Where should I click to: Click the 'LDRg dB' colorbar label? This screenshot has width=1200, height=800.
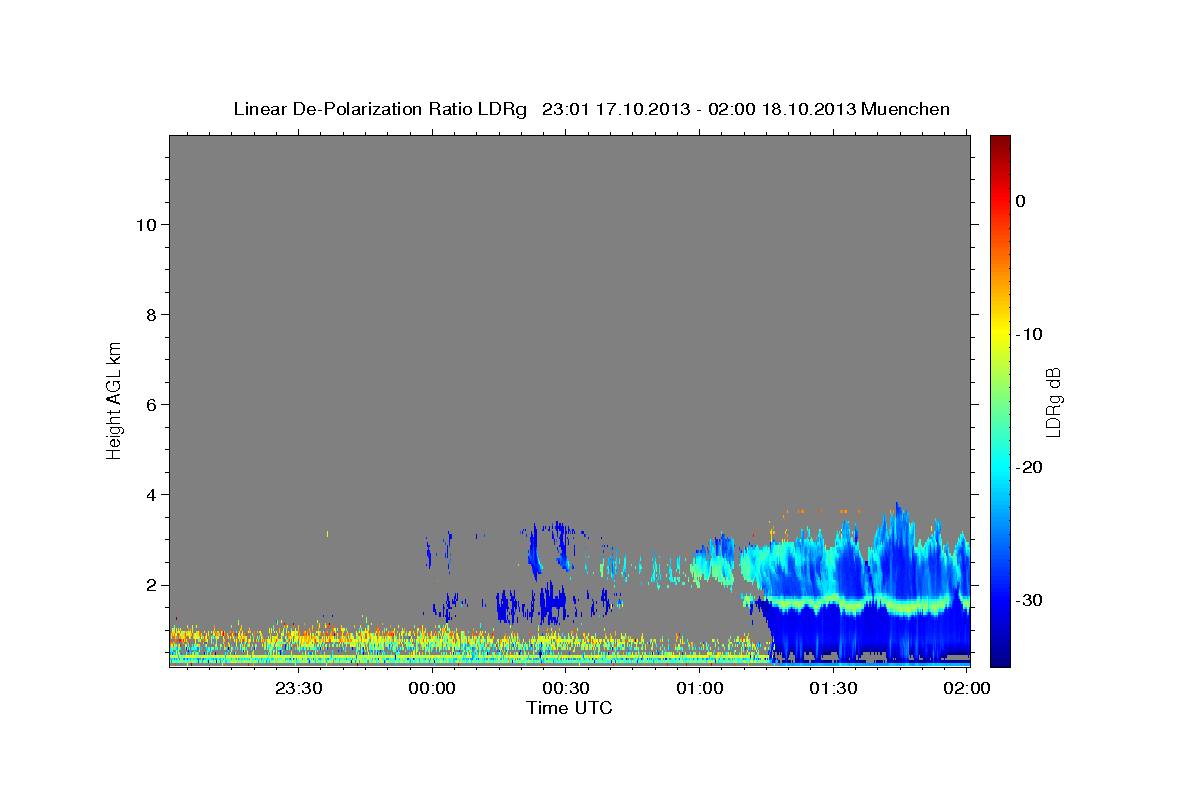1053,402
